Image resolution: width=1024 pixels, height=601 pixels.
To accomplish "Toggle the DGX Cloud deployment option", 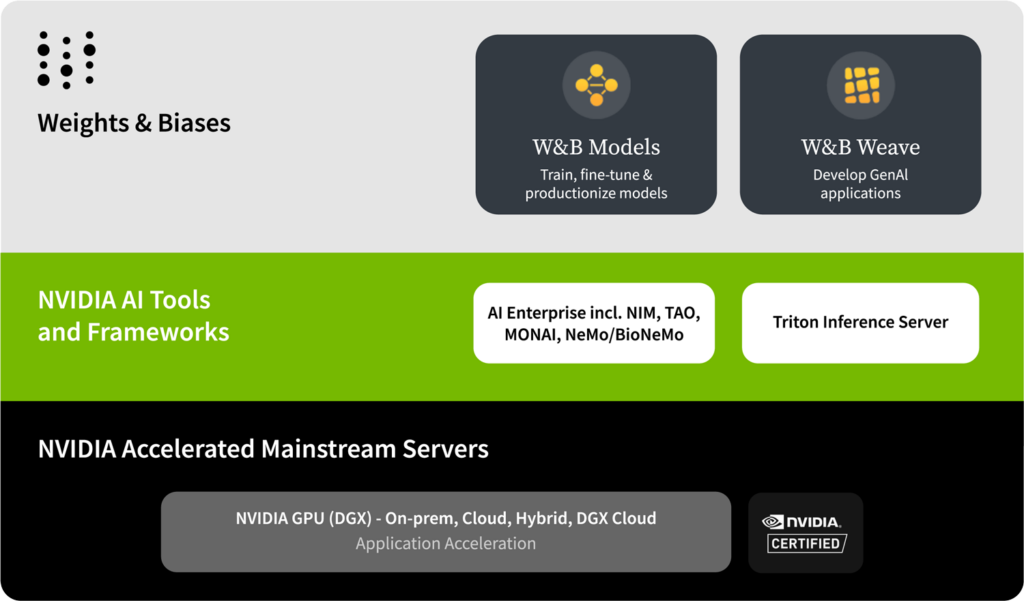I will (x=620, y=518).
